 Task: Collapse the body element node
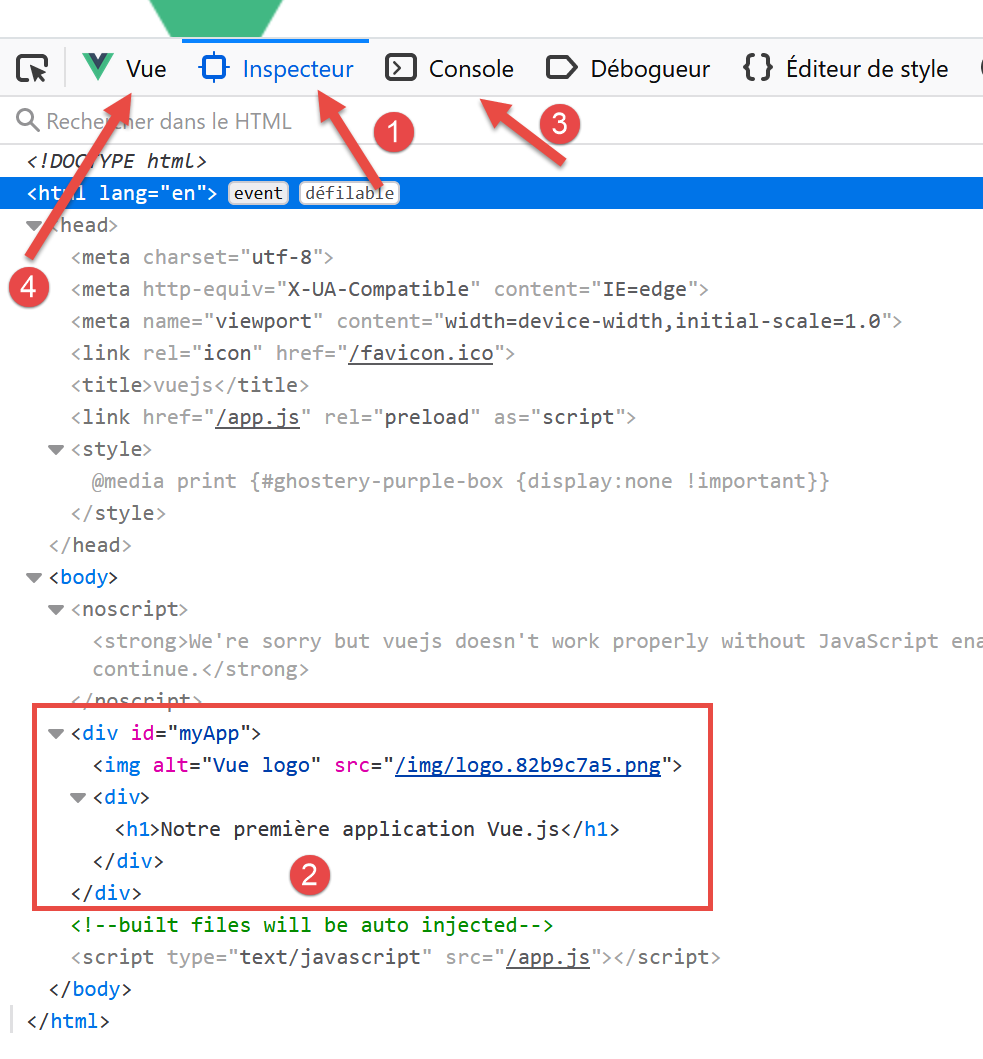pyautogui.click(x=35, y=578)
